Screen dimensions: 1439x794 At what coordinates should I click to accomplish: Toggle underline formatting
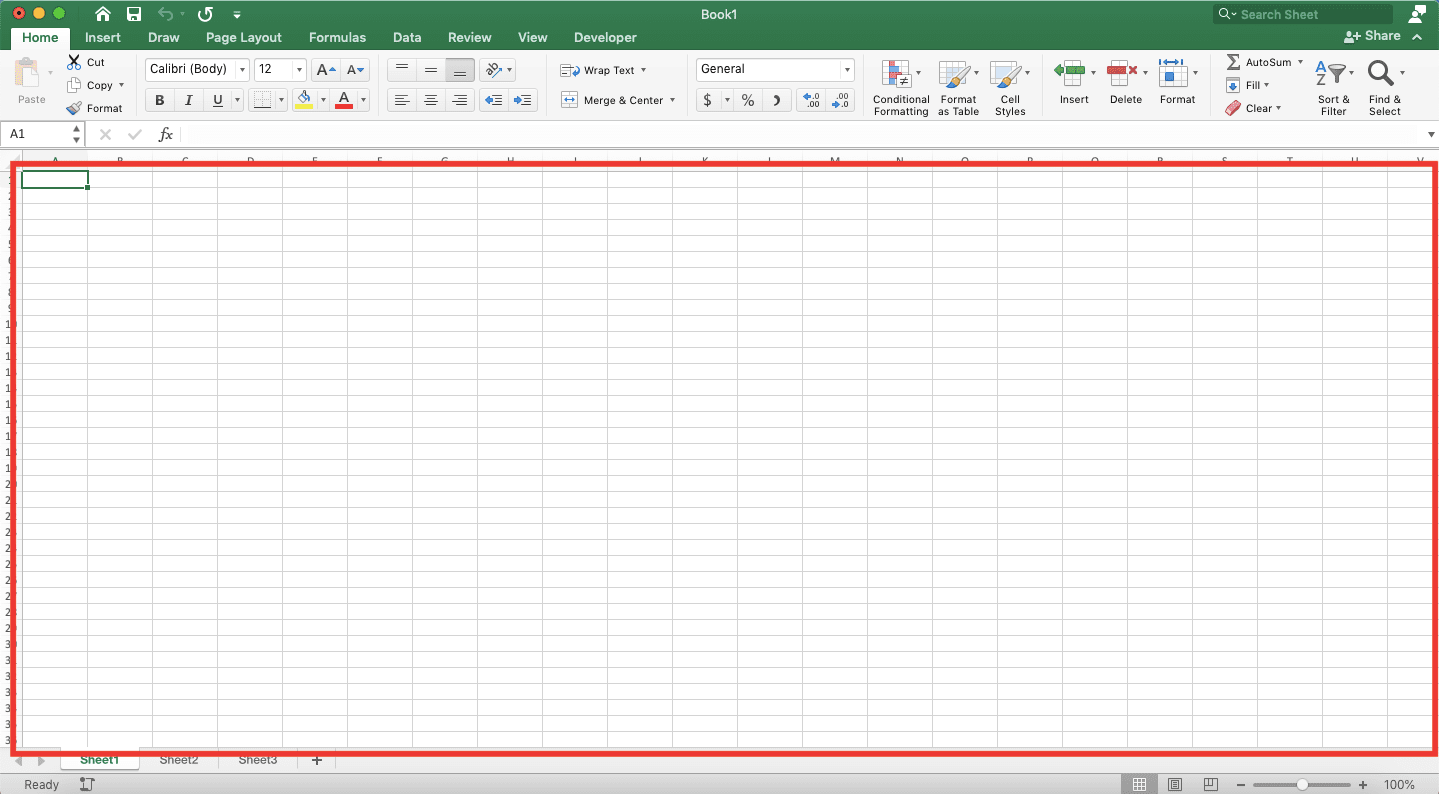tap(217, 100)
